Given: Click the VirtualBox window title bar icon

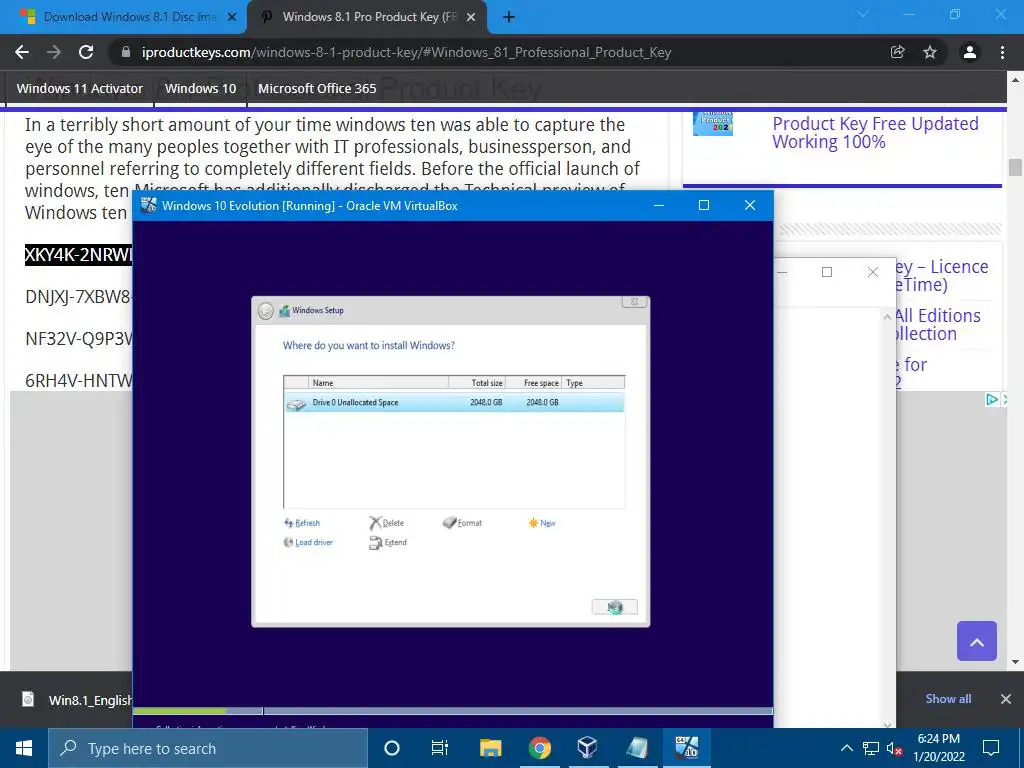Looking at the screenshot, I should [149, 205].
